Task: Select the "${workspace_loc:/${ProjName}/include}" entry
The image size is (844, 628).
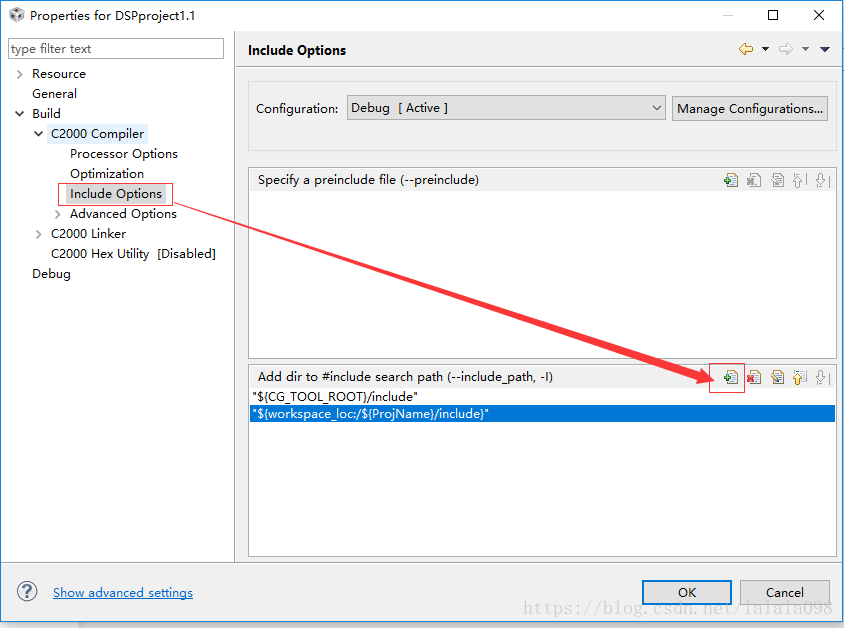Action: pos(543,414)
